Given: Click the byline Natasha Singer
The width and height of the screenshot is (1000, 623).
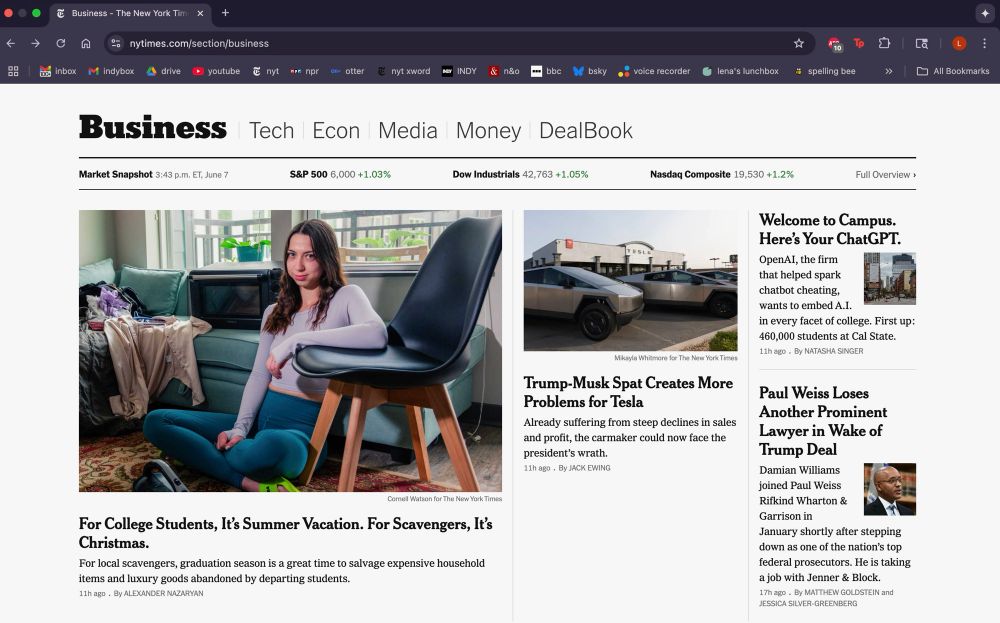Looking at the screenshot, I should click(x=834, y=351).
